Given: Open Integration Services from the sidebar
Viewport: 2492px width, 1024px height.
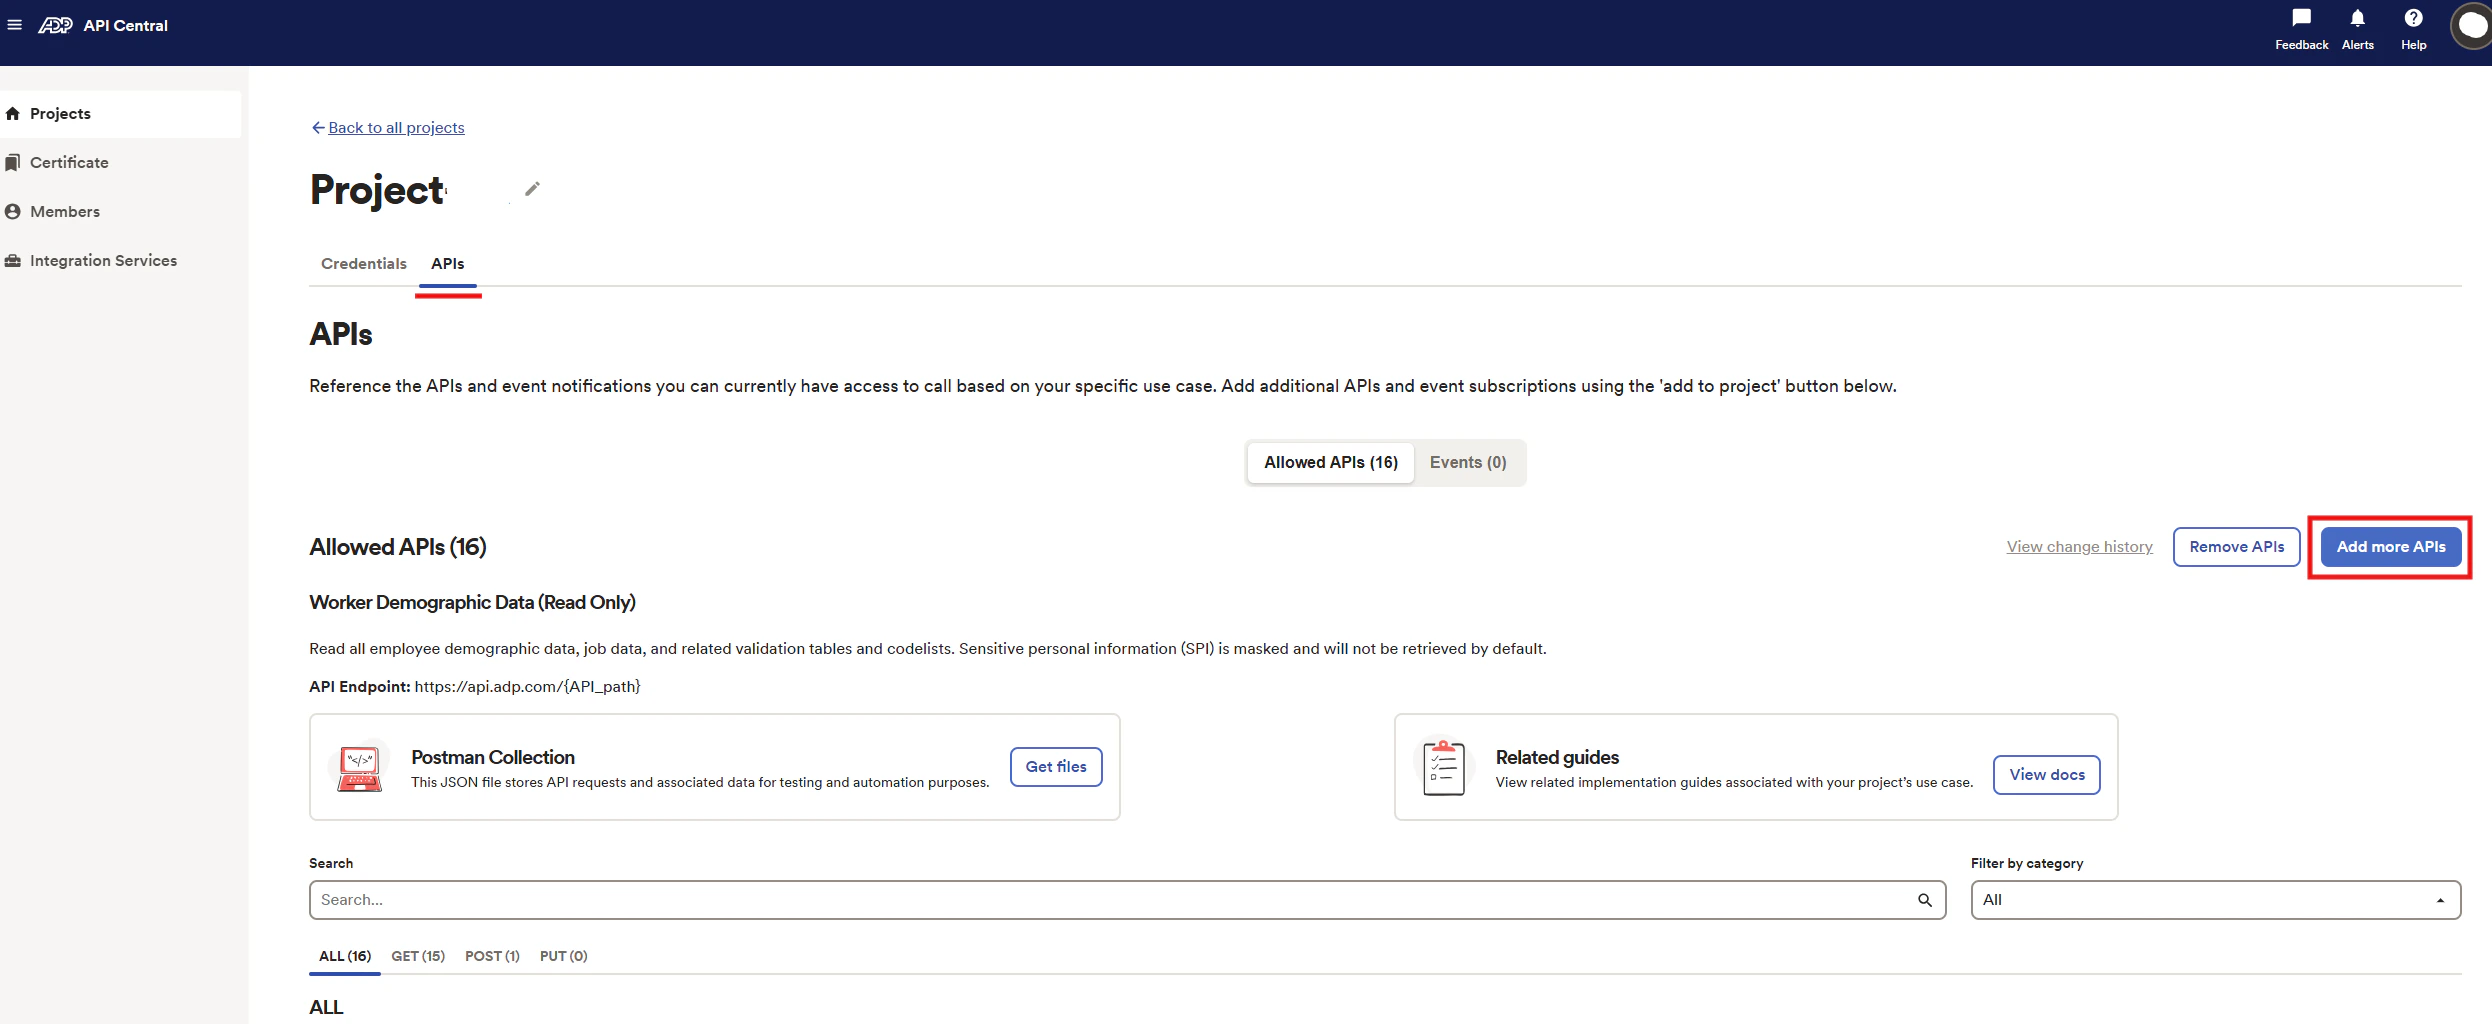Looking at the screenshot, I should pyautogui.click(x=103, y=260).
